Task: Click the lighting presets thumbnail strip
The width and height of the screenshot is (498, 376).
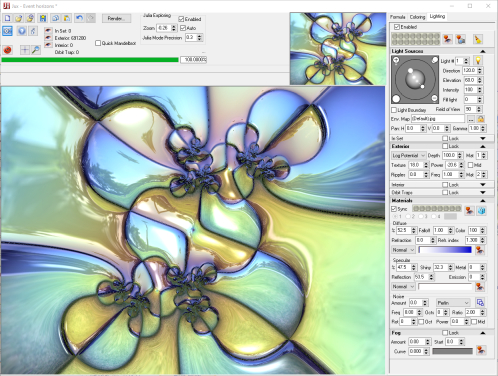Action: pos(416,39)
